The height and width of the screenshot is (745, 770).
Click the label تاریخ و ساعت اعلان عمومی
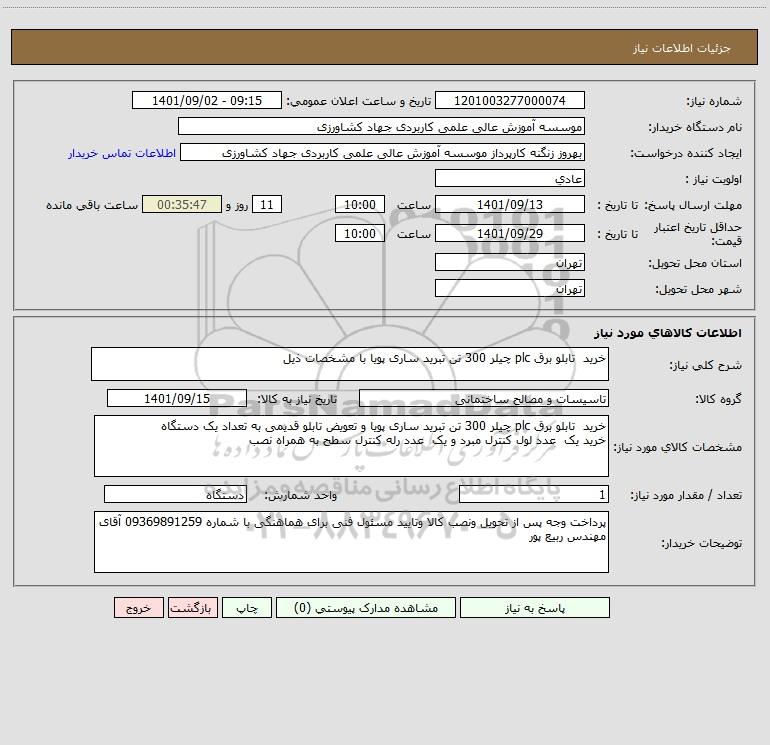pyautogui.click(x=359, y=101)
